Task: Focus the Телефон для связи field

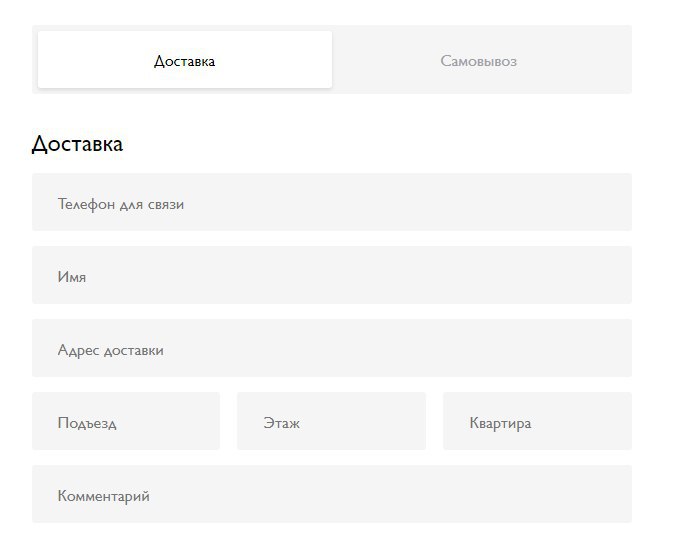Action: pos(332,202)
